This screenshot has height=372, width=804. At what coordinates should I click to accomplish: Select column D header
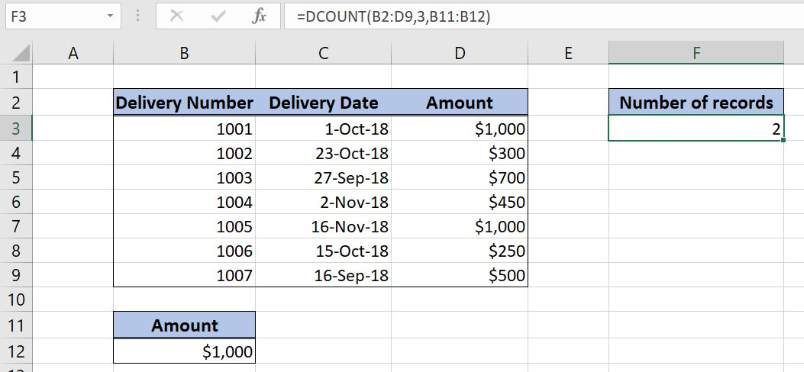pos(459,53)
